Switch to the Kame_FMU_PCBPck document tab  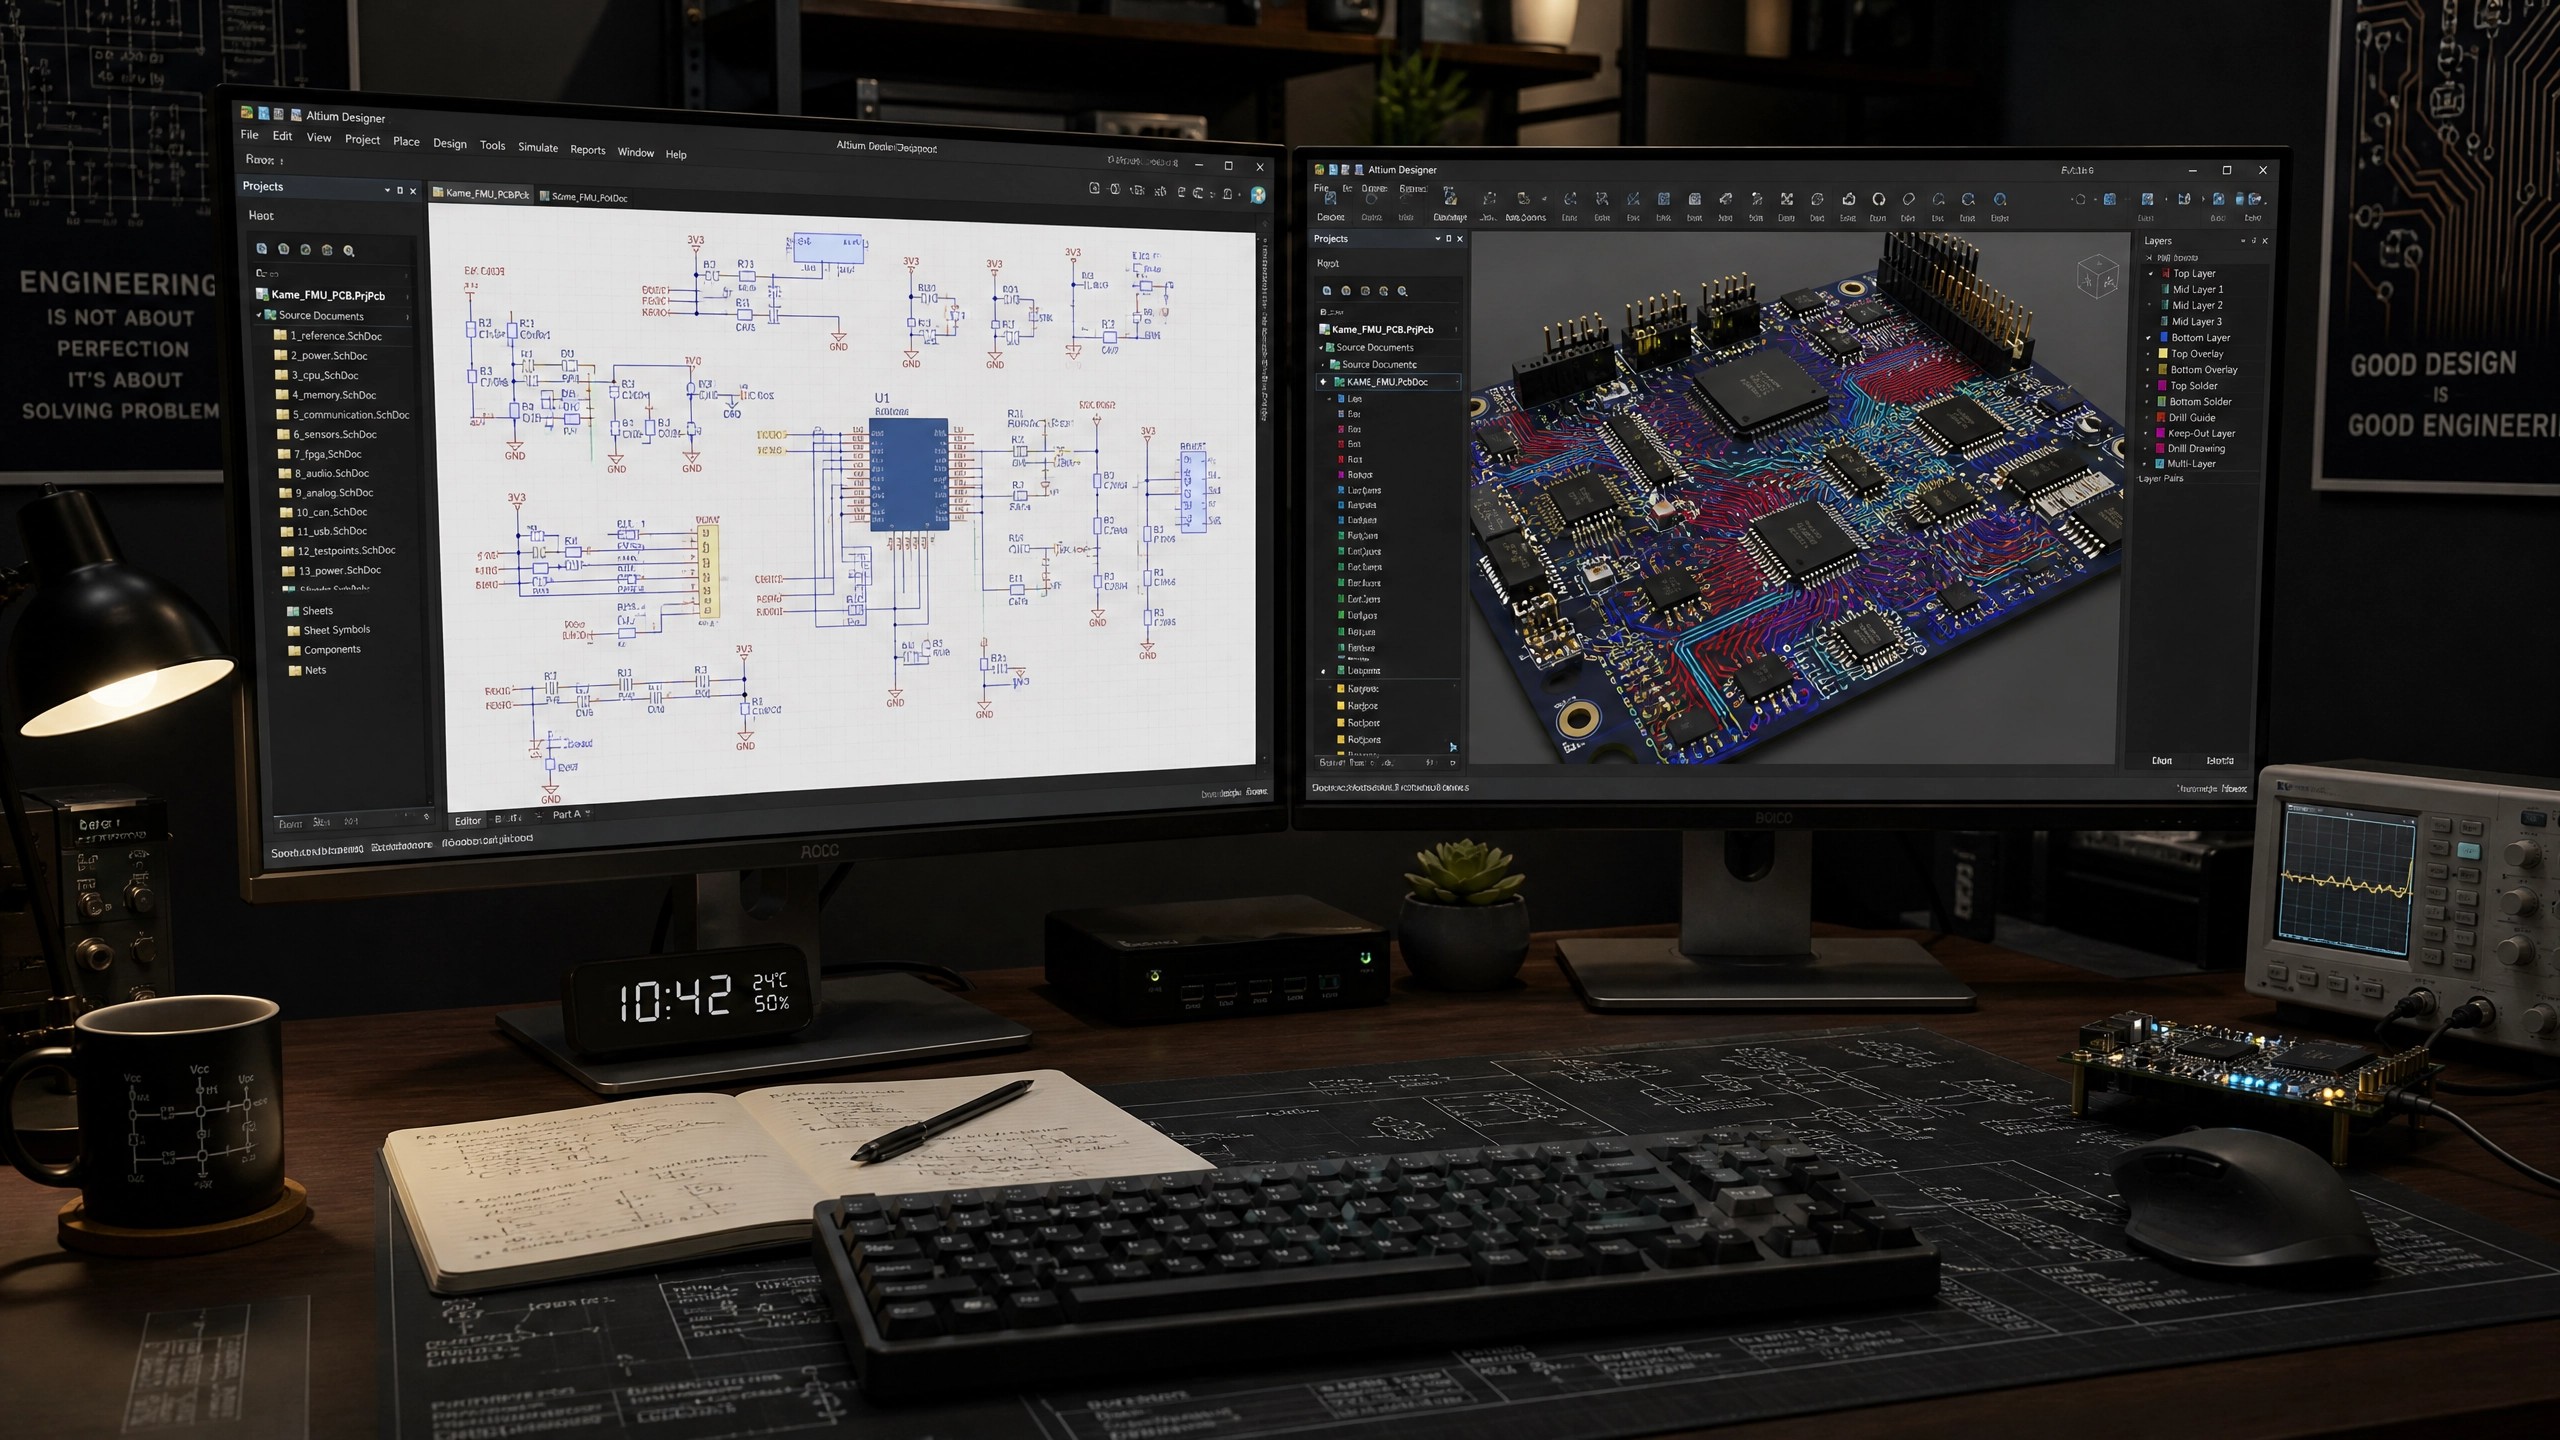481,193
